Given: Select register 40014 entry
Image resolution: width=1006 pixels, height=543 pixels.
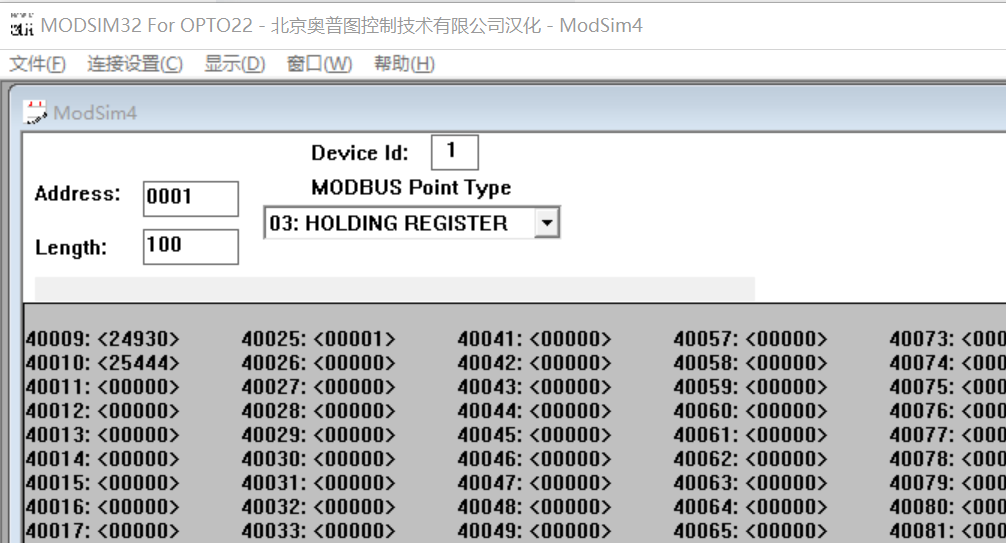Looking at the screenshot, I should 103,459.
